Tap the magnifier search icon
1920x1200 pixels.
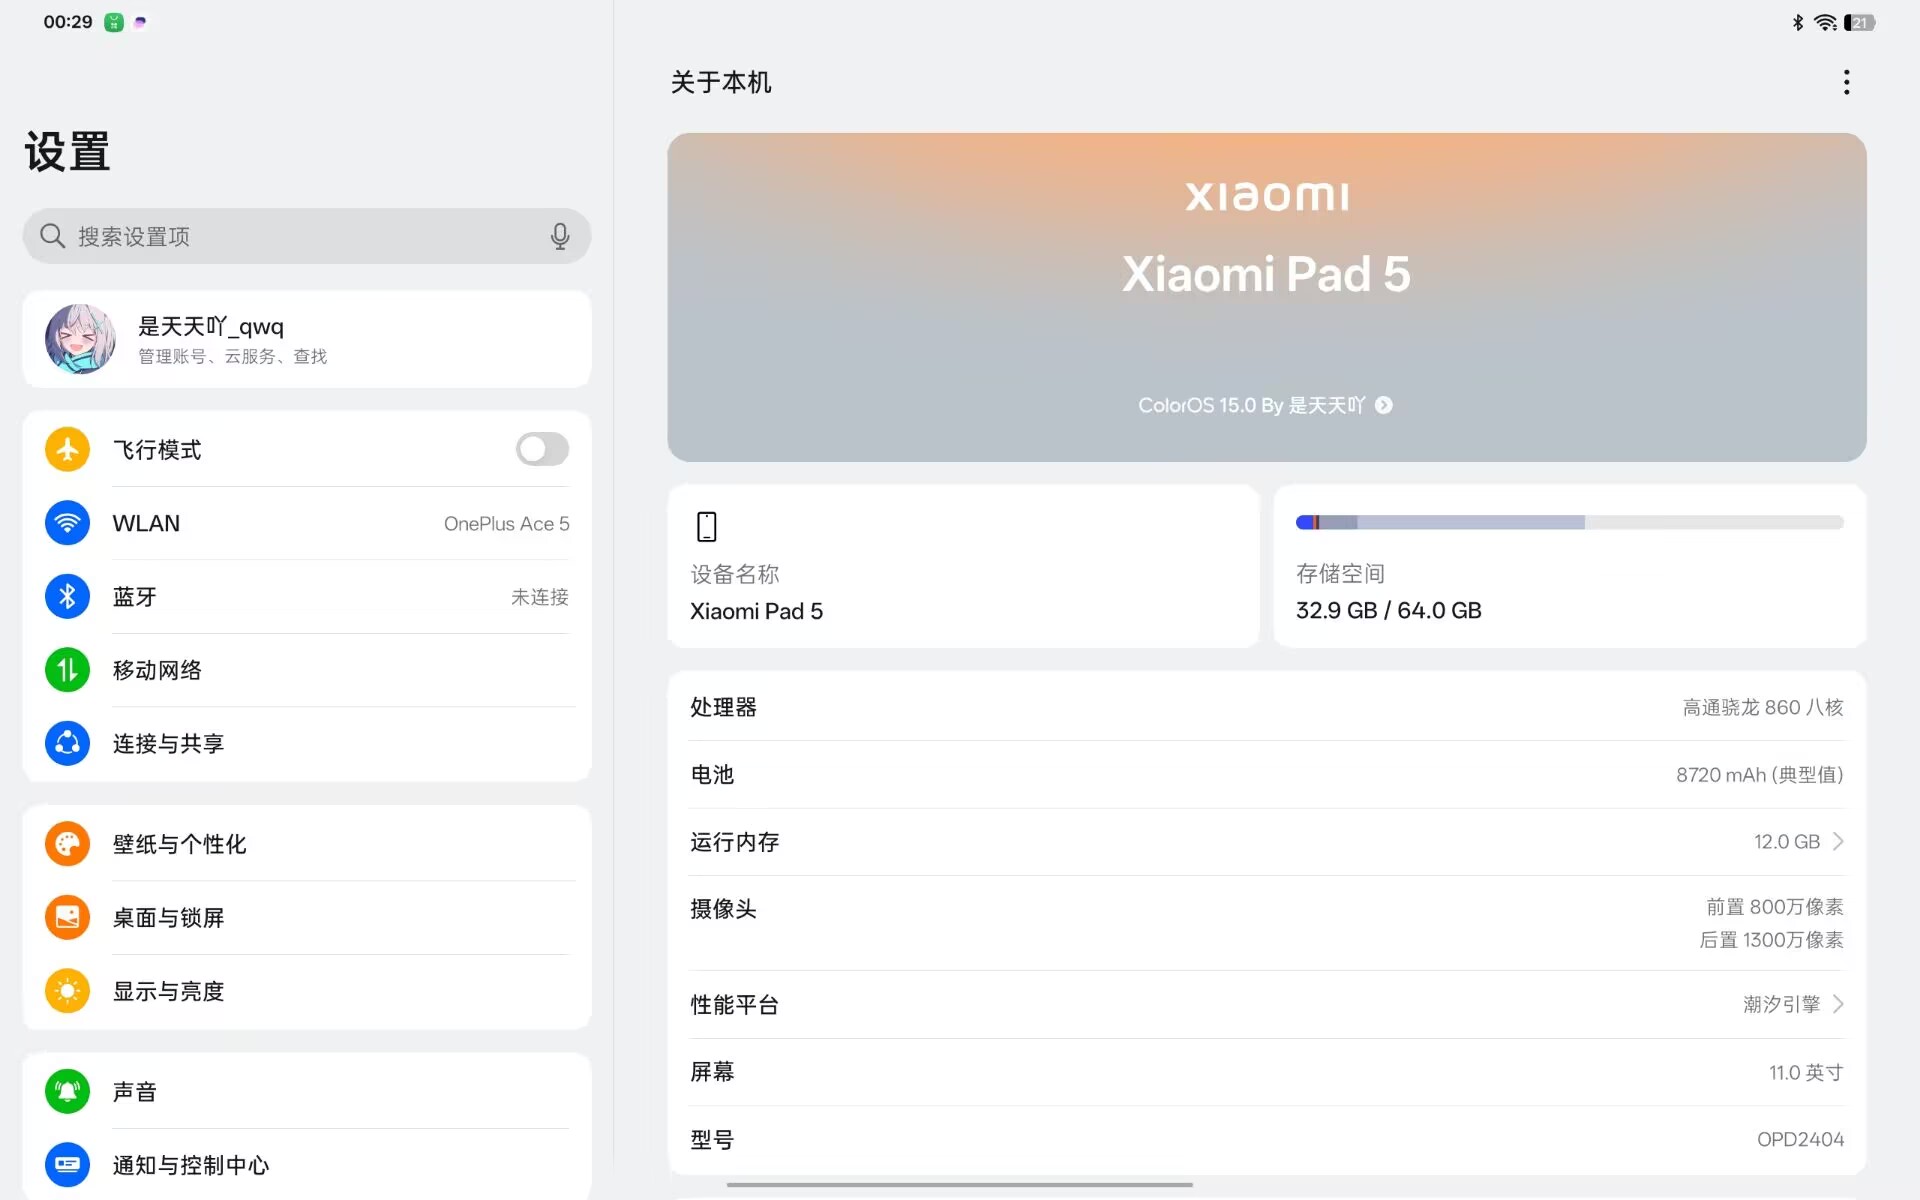point(52,236)
